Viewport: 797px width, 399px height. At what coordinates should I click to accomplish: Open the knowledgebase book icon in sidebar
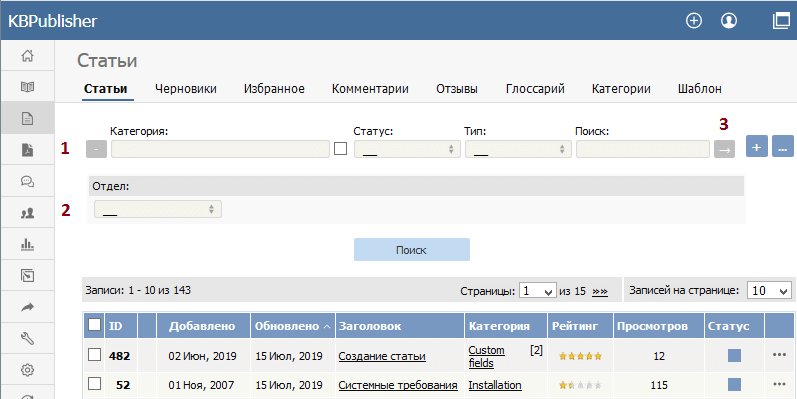coord(27,87)
